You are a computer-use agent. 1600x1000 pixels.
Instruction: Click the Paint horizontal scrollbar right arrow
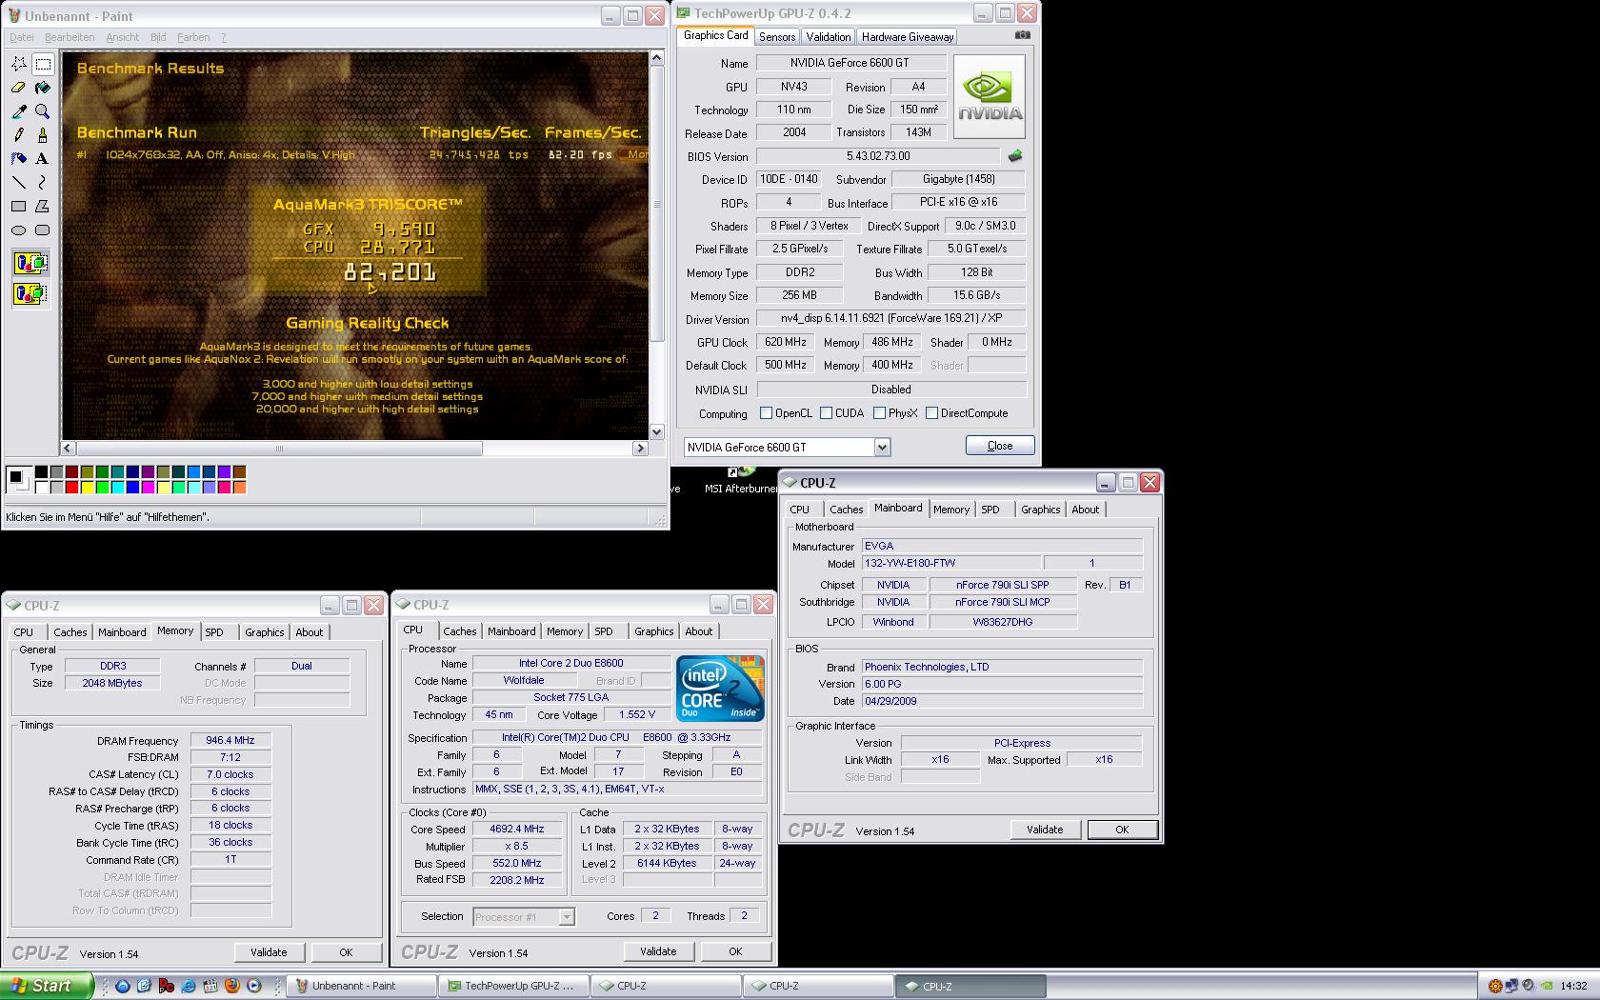tap(640, 448)
